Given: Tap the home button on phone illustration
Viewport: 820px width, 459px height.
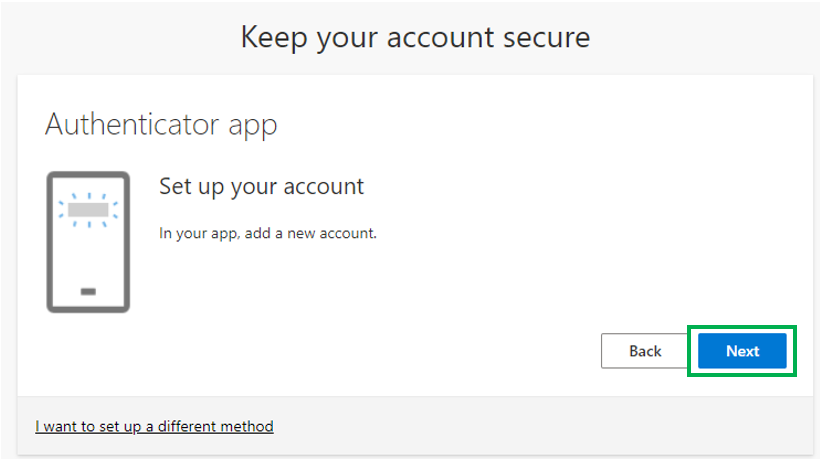Looking at the screenshot, I should [x=88, y=291].
